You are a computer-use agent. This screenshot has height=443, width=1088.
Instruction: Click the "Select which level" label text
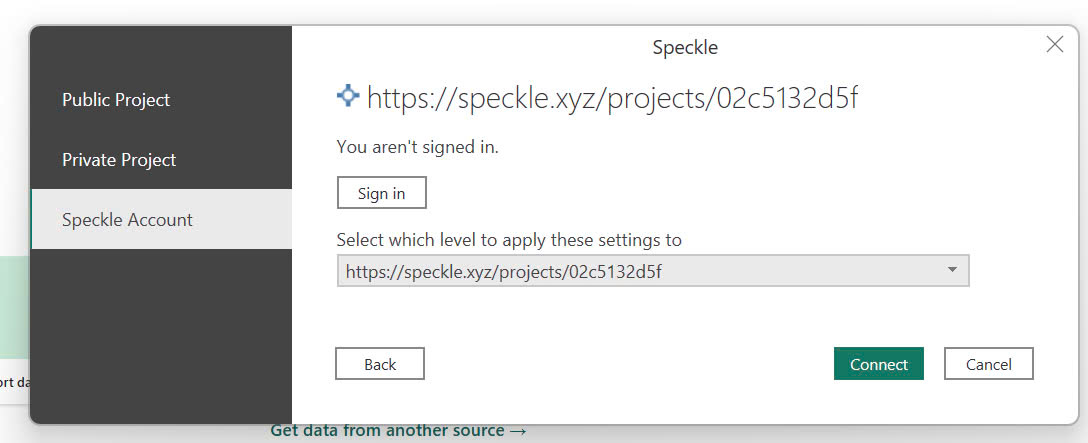tap(509, 240)
